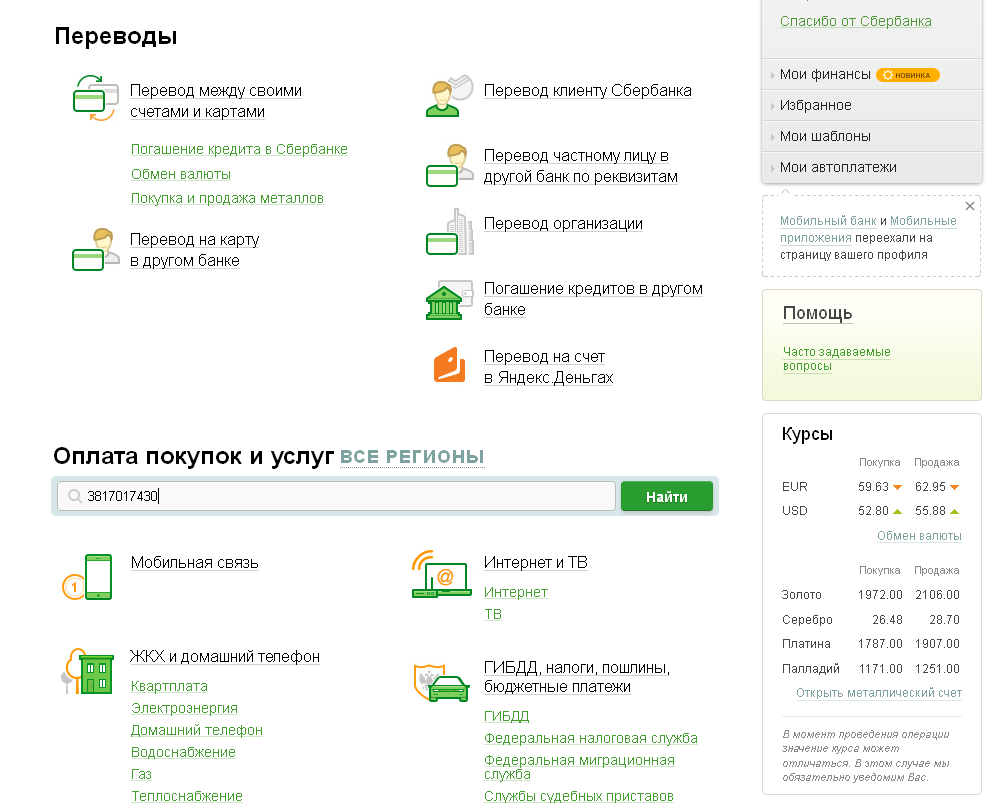Open Спасибо от Сбербанка link

(855, 21)
